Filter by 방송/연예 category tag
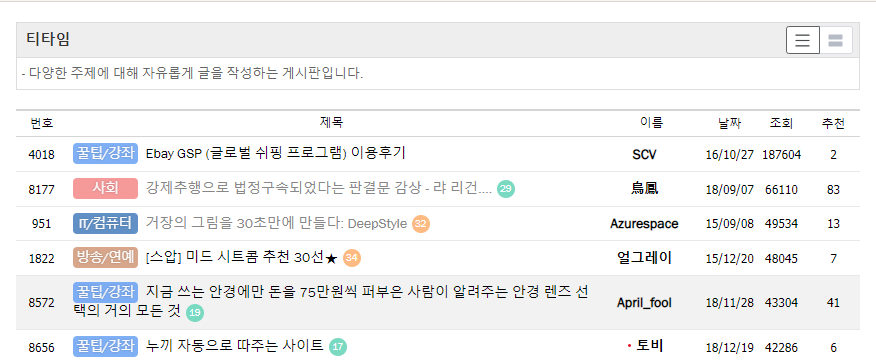 (x=106, y=257)
